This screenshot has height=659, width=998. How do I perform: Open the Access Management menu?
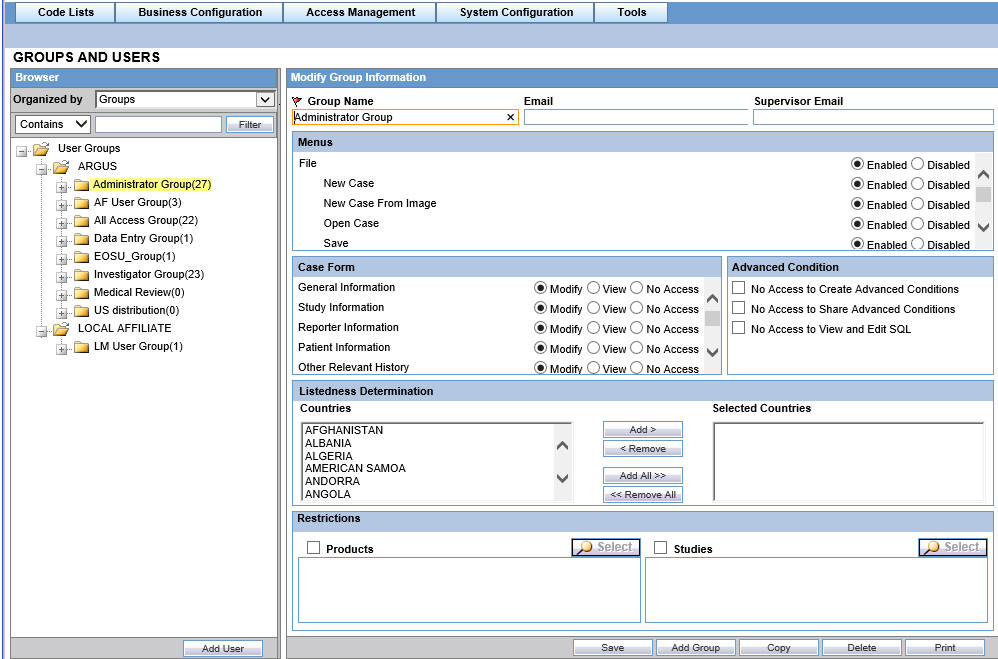coord(360,12)
